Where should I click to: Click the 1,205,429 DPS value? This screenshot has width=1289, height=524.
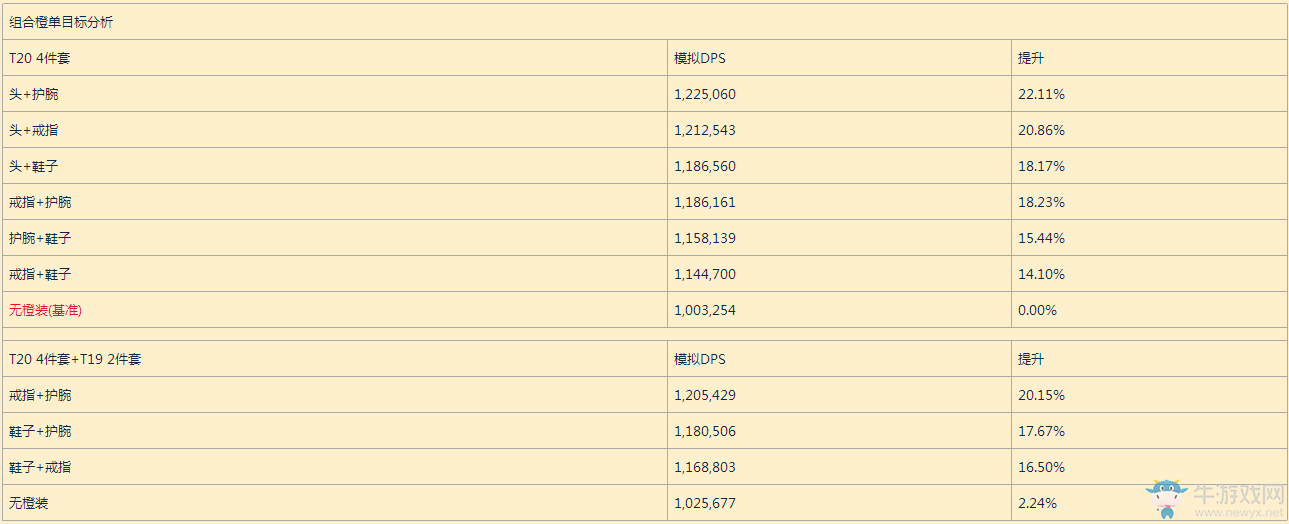pyautogui.click(x=705, y=395)
